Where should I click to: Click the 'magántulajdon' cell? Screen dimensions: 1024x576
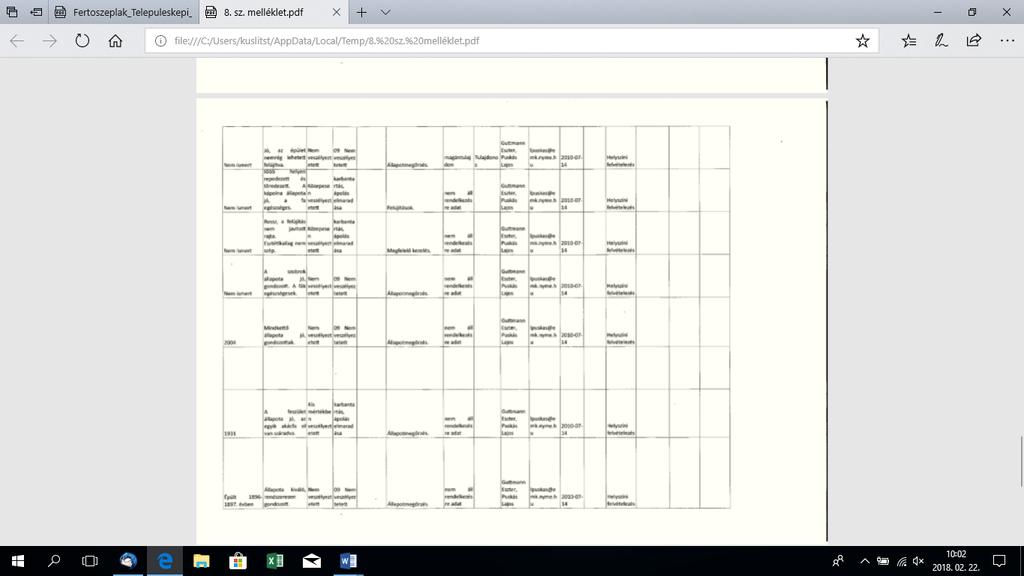pyautogui.click(x=458, y=148)
